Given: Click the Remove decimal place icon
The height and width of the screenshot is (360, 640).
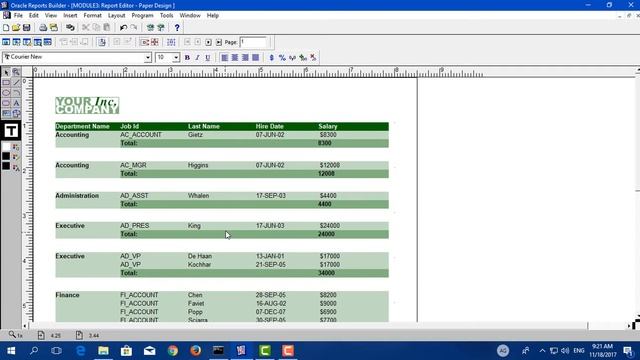Looking at the screenshot, I should click(x=313, y=58).
